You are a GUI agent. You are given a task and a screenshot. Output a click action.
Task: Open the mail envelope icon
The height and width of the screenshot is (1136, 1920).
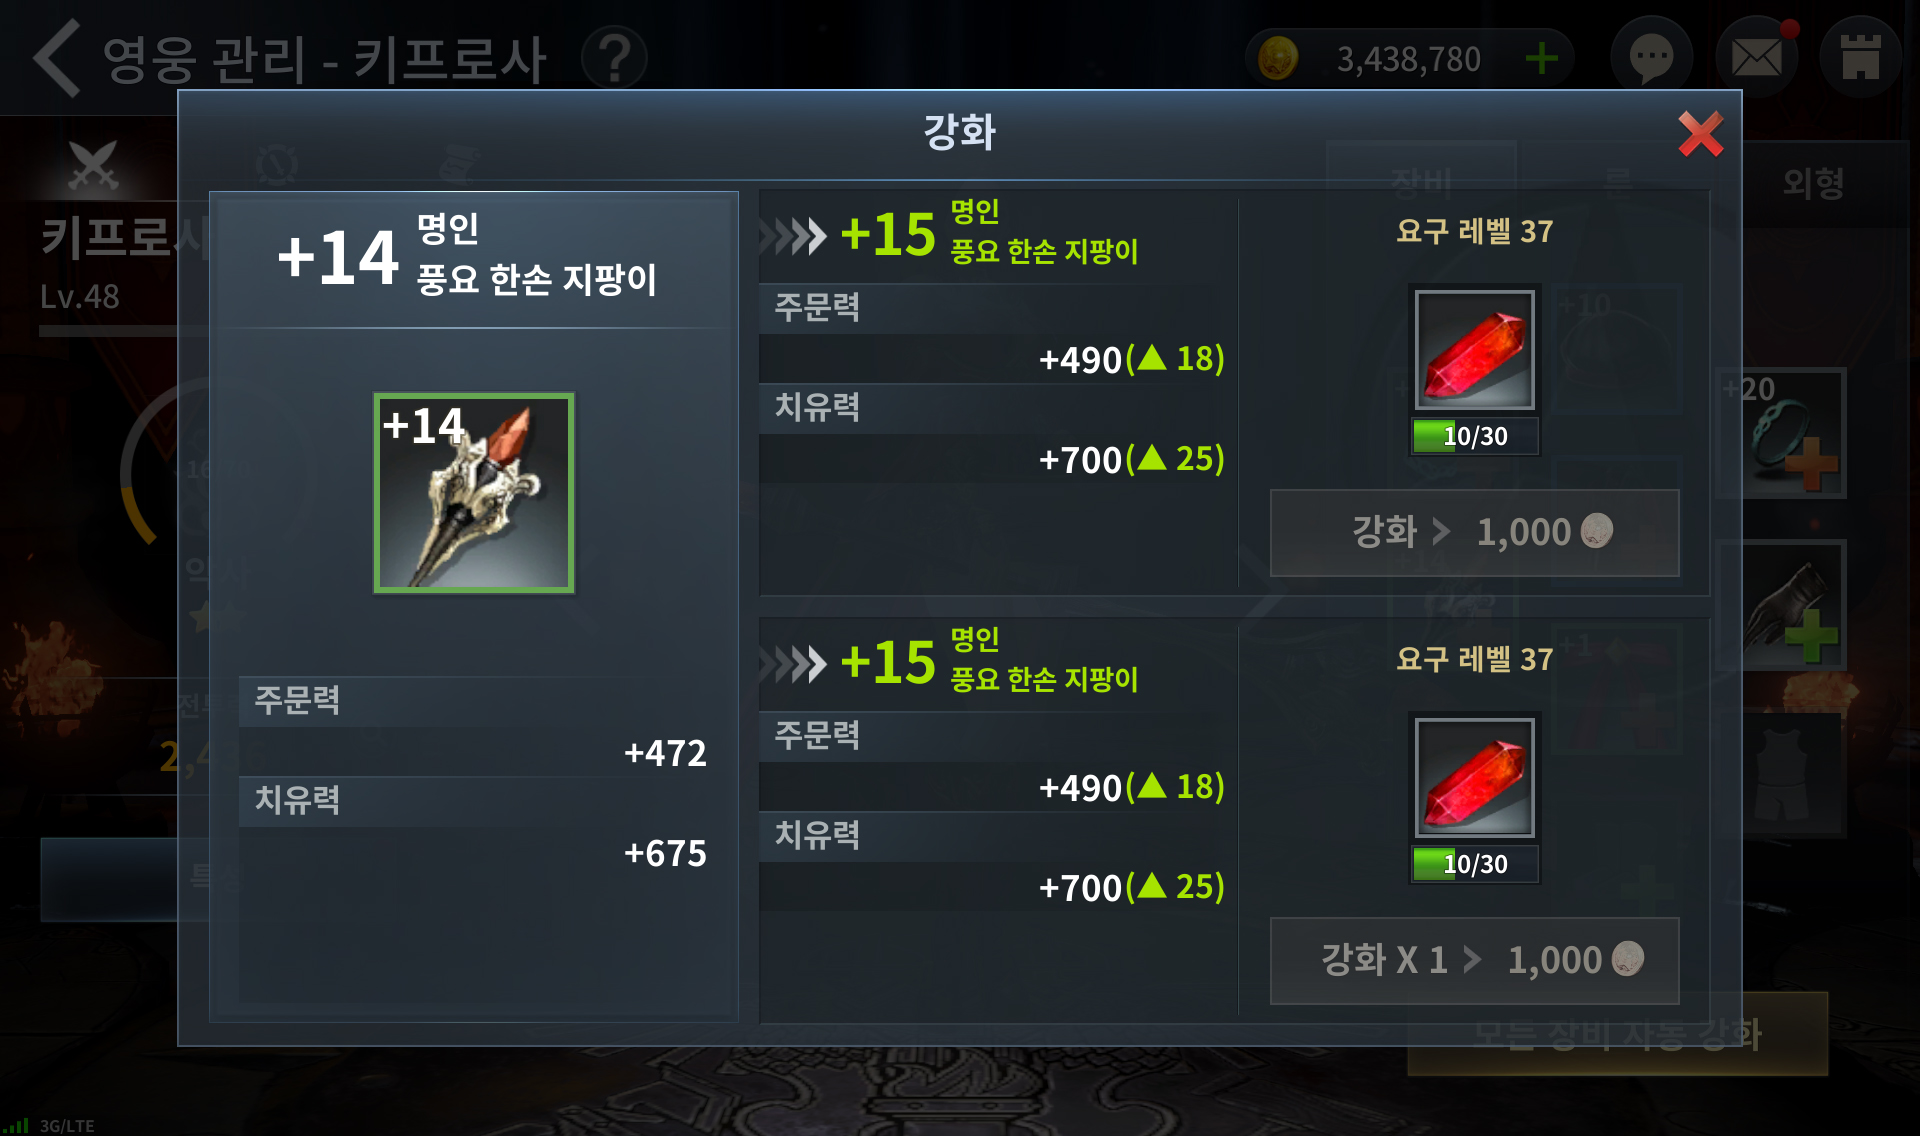click(1757, 57)
